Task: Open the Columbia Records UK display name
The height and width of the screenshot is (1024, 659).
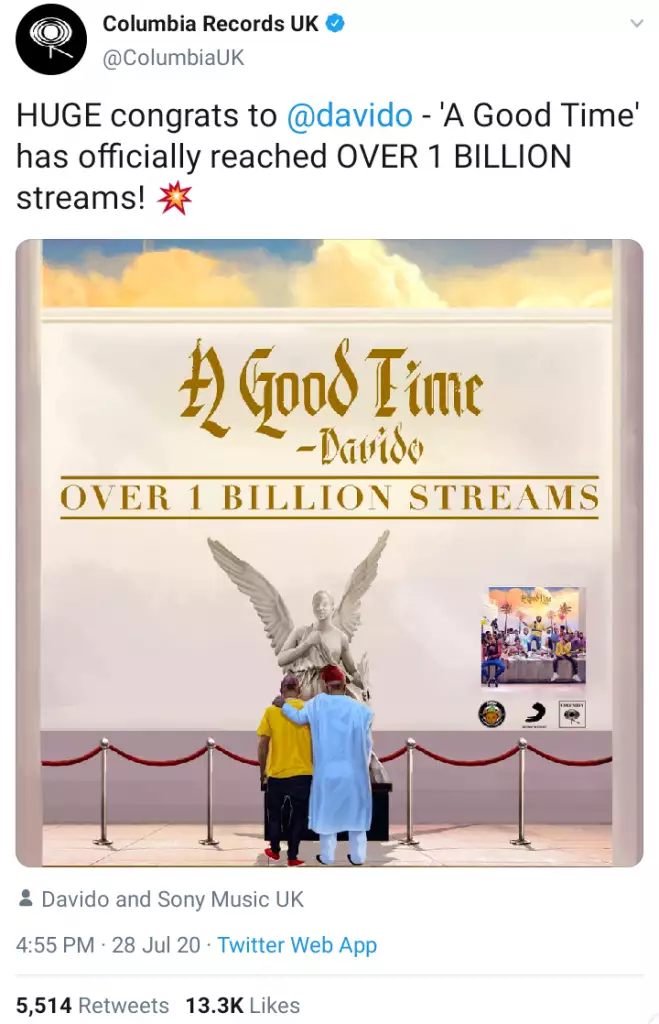Action: pyautogui.click(x=210, y=24)
